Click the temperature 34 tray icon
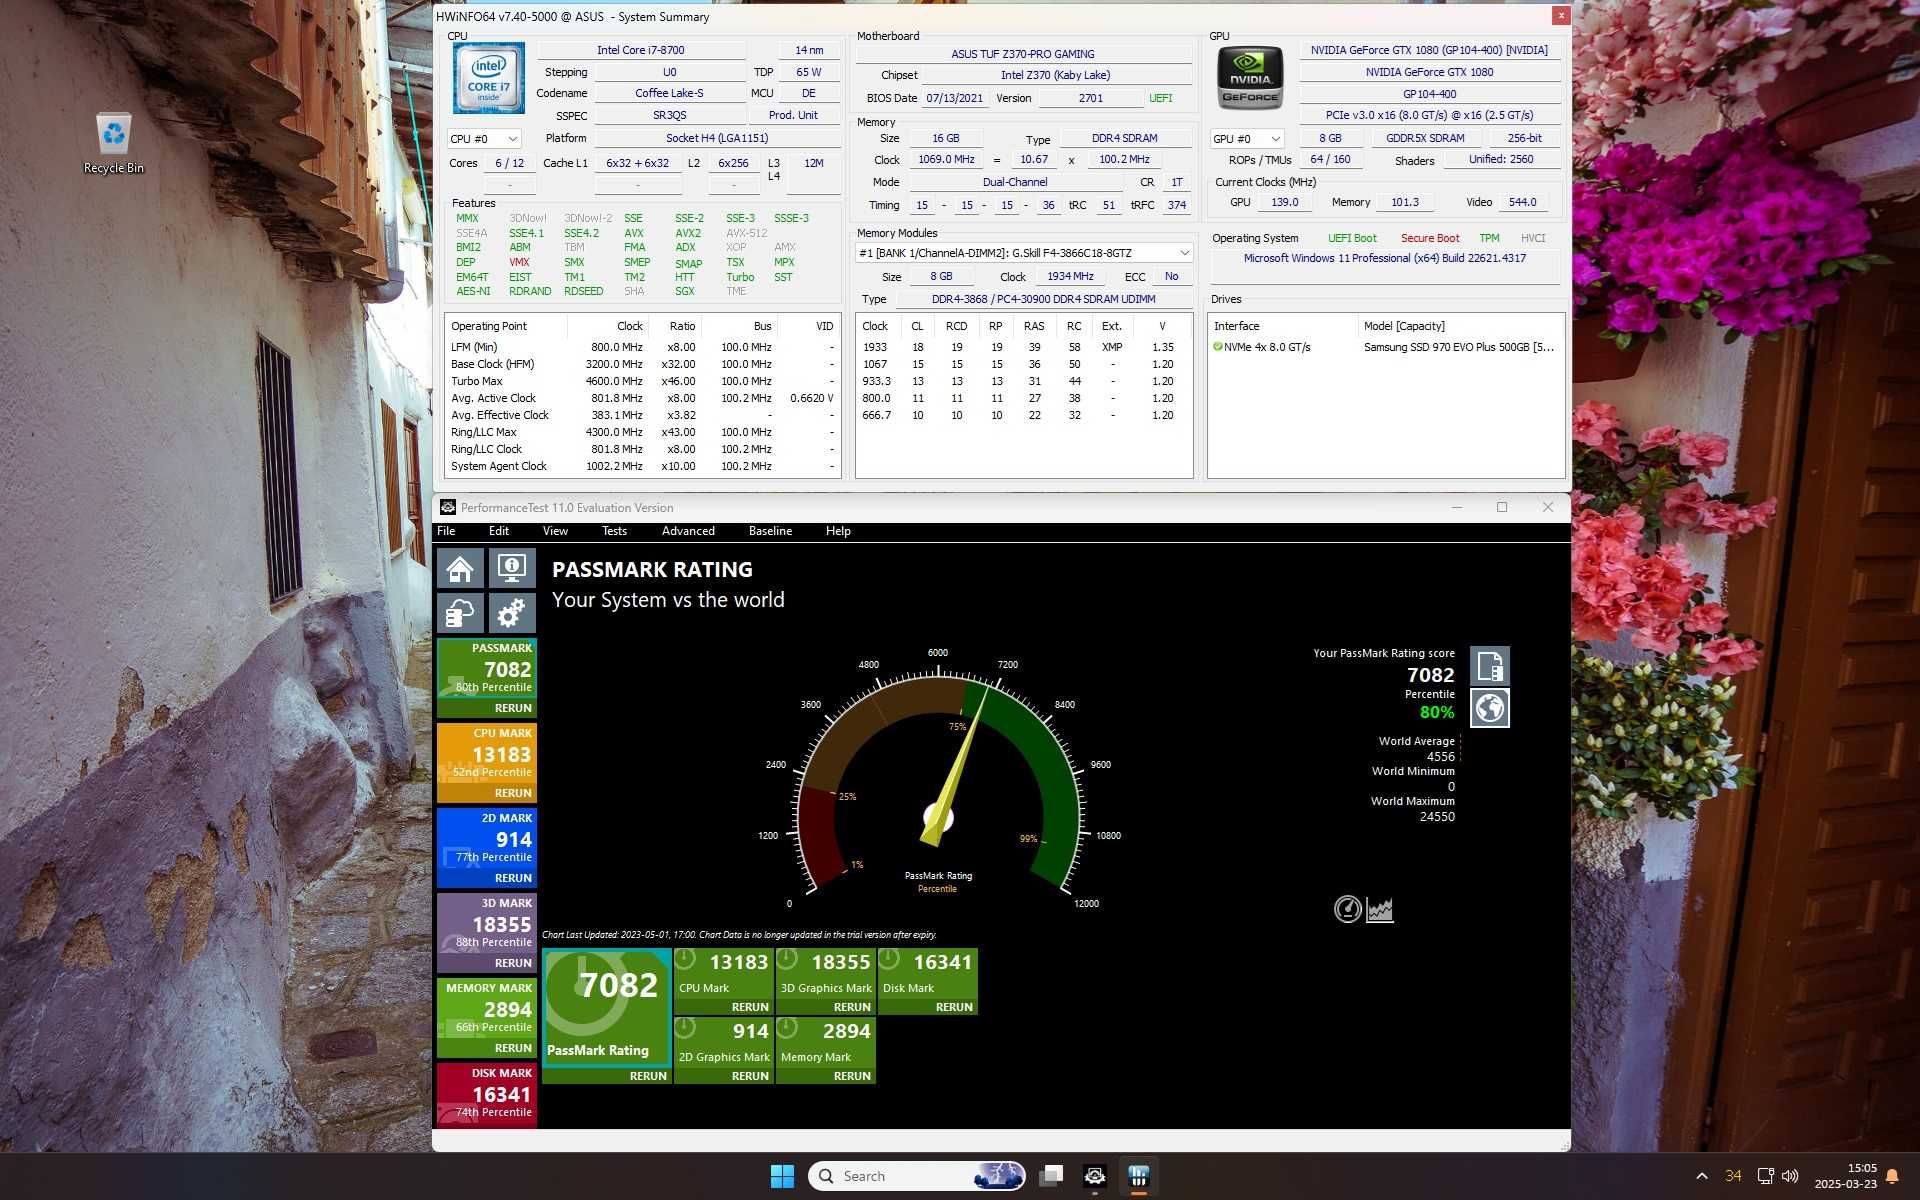Viewport: 1920px width, 1200px height. click(x=1734, y=1176)
